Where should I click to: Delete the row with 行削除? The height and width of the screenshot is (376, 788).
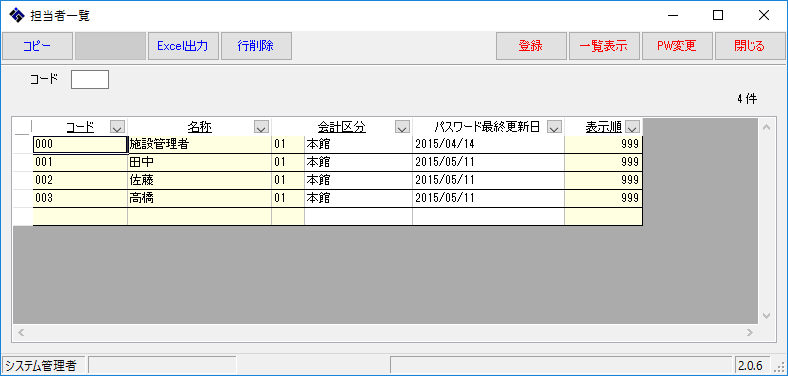256,46
